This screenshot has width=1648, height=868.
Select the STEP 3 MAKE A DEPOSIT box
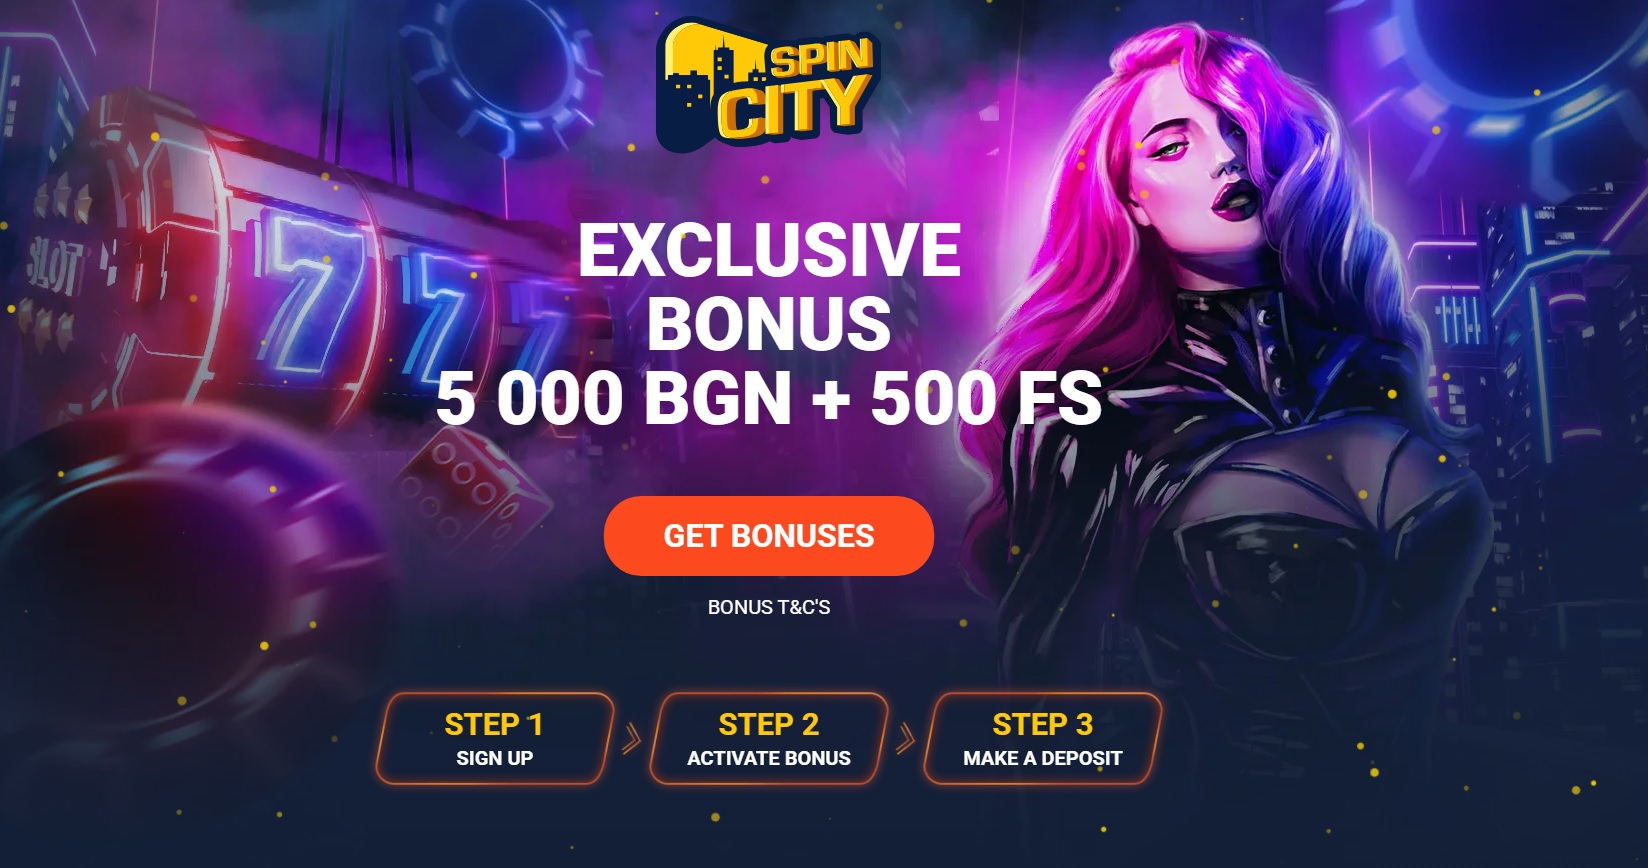click(x=1042, y=739)
